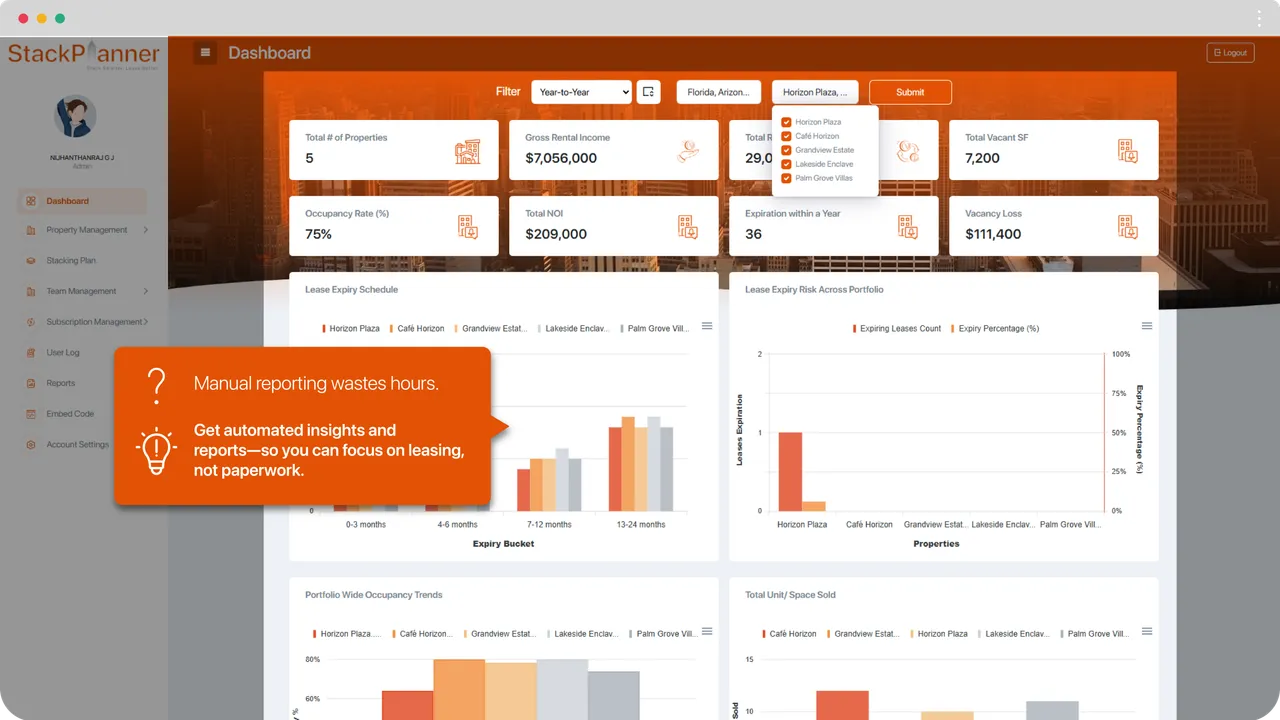
Task: Open the Year-to-Year dropdown
Action: (x=581, y=91)
